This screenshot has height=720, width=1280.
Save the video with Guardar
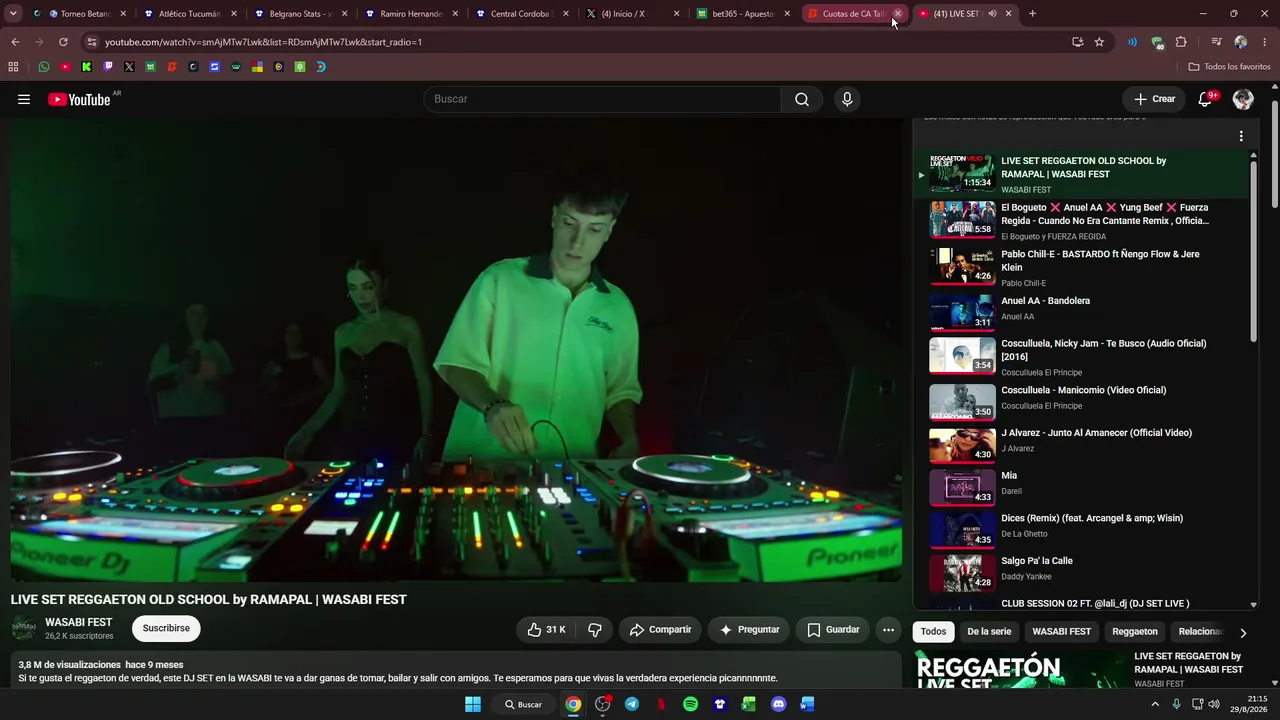pos(833,630)
